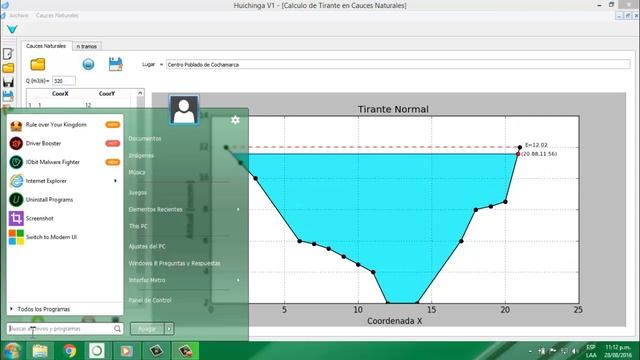Click the black channel section icon in sidebar
This screenshot has height=360, width=640.
8,82
